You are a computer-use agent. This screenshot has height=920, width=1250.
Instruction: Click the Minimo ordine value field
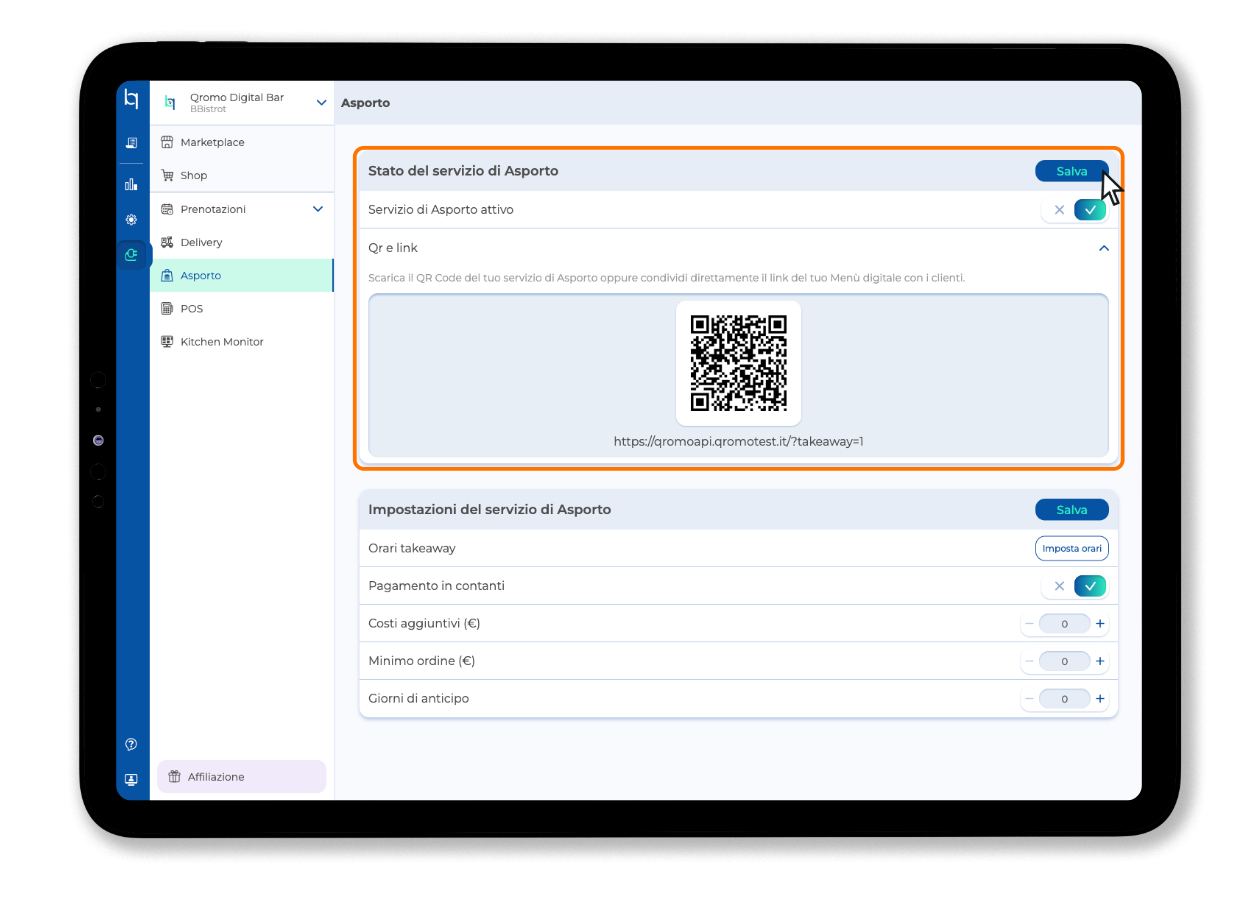pyautogui.click(x=1064, y=661)
